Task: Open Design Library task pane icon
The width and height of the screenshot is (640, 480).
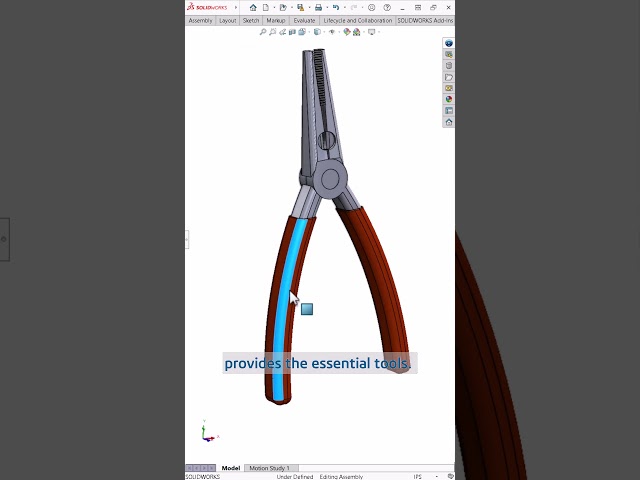Action: 449,66
